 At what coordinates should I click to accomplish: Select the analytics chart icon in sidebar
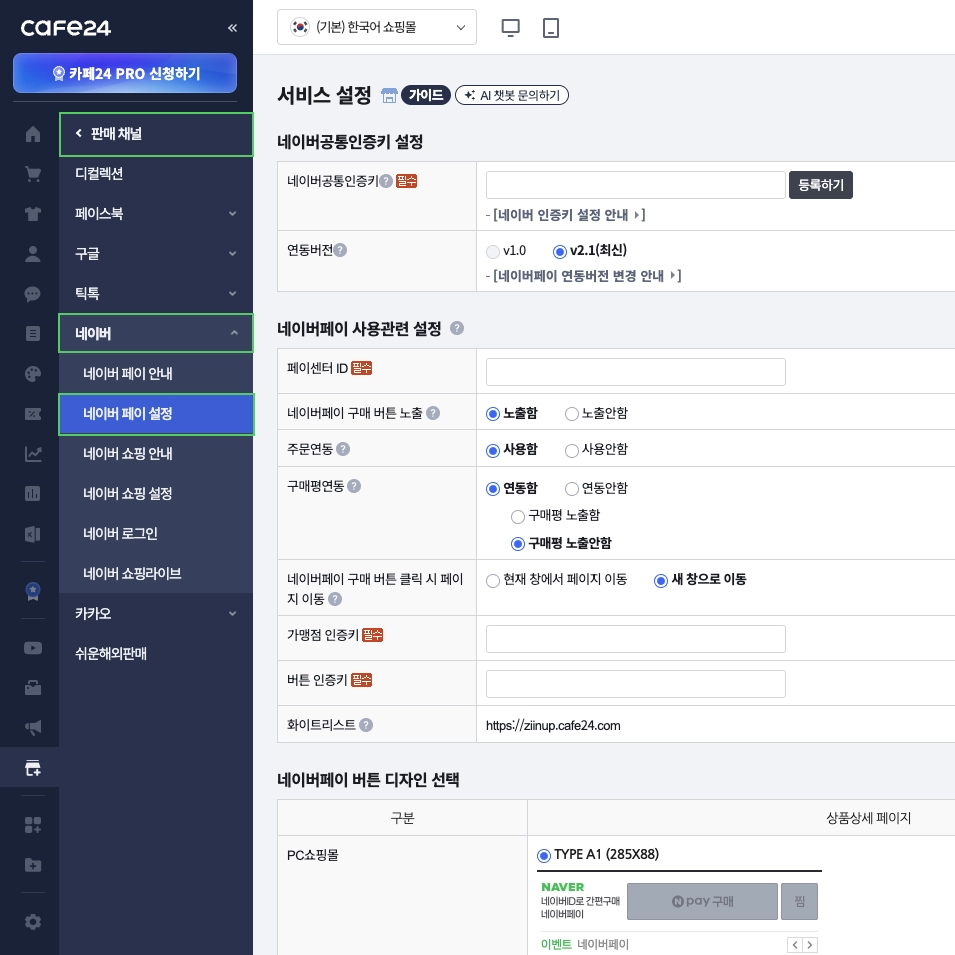tap(32, 454)
